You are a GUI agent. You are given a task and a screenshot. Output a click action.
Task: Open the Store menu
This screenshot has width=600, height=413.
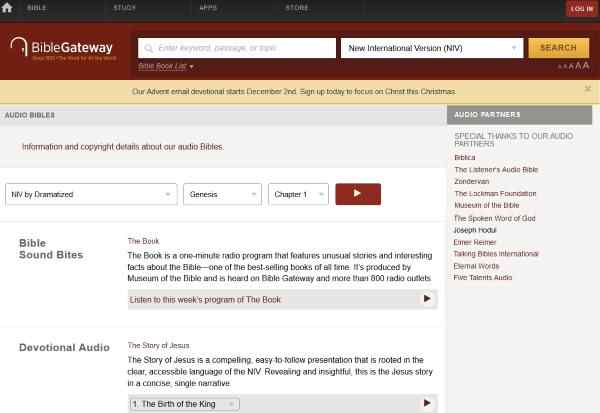(297, 8)
